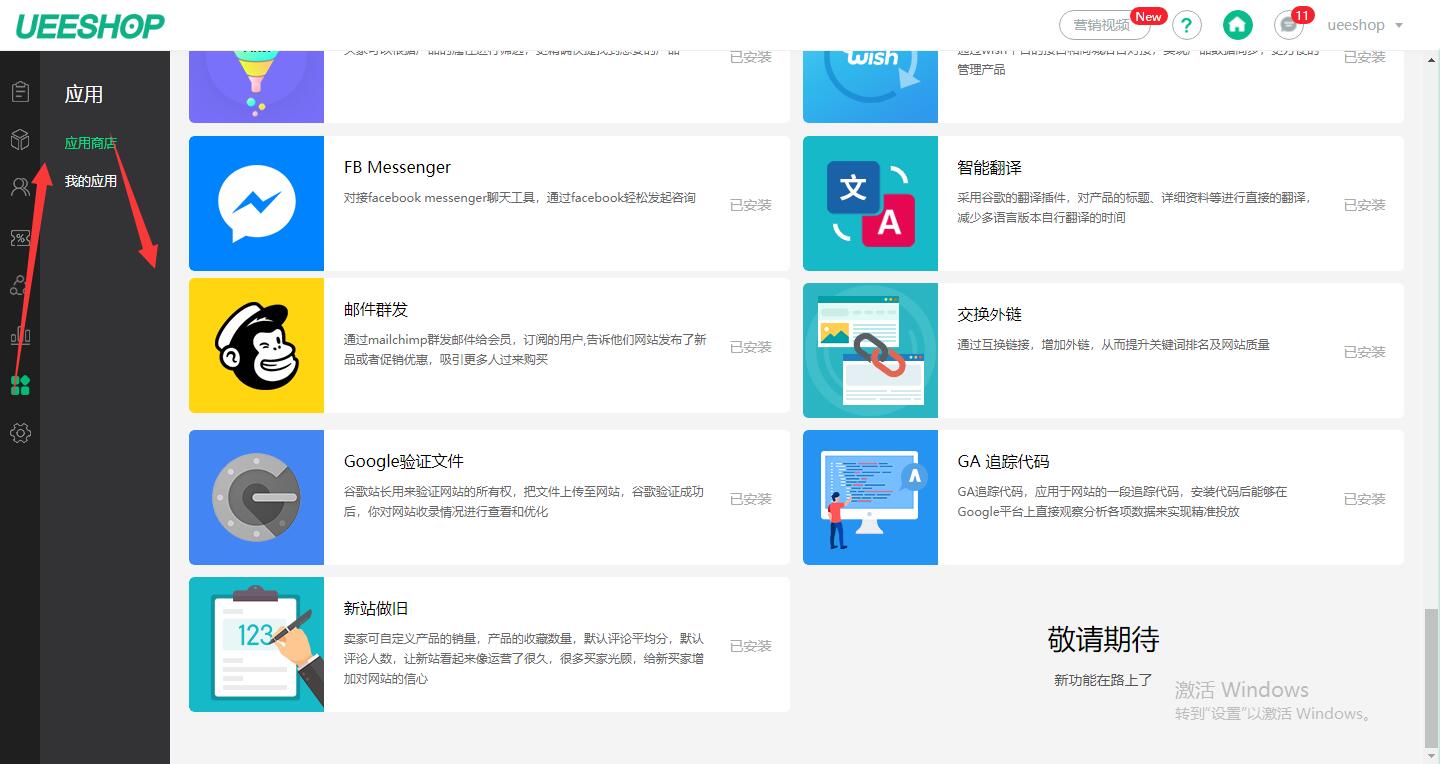Click the Wish app icon

[870, 86]
